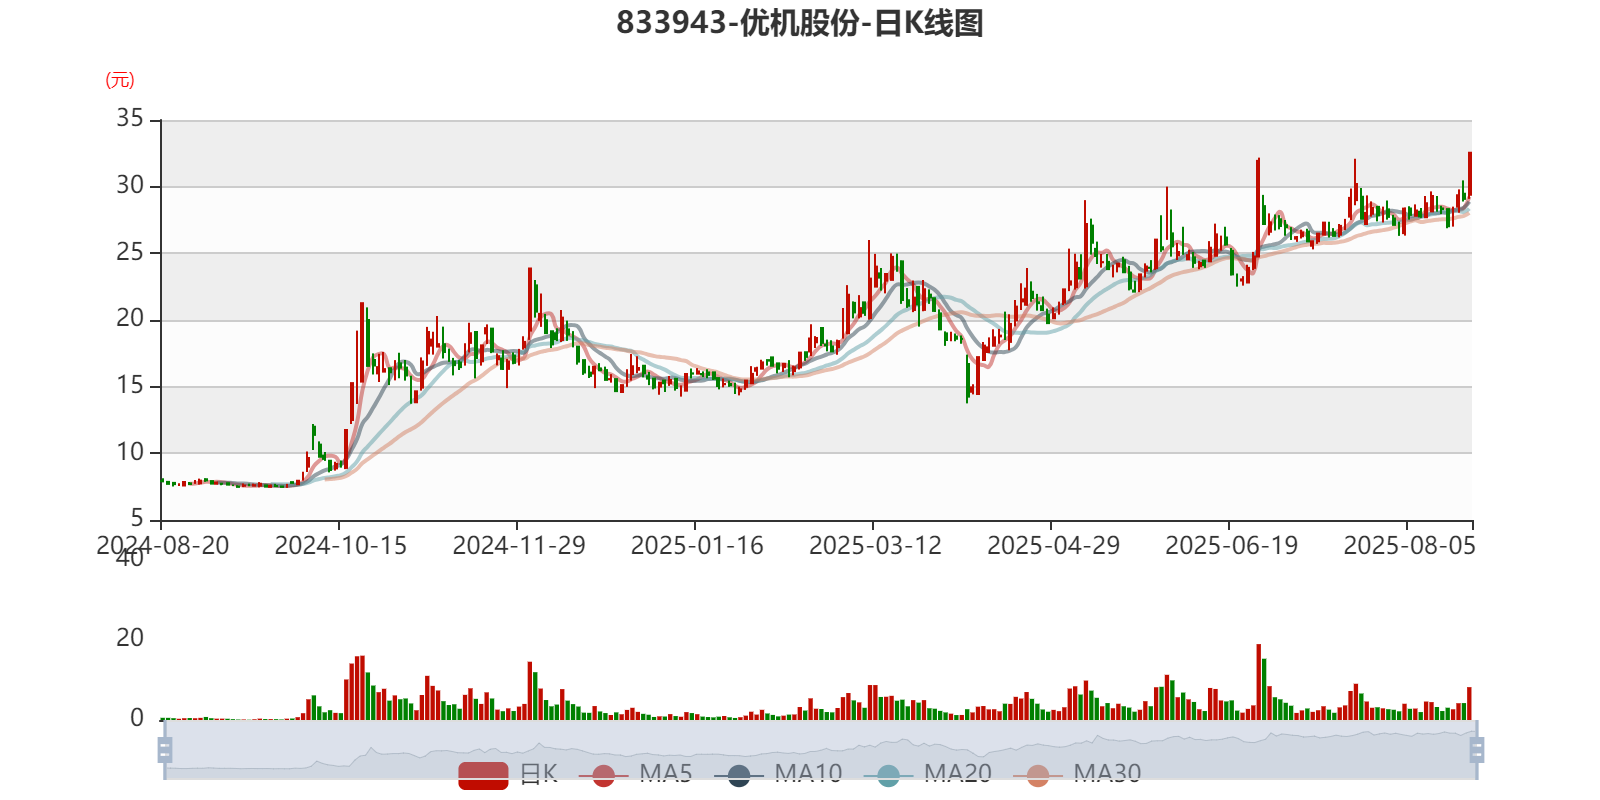Click the 0 volume axis label
The image size is (1600, 800).
coord(137,718)
